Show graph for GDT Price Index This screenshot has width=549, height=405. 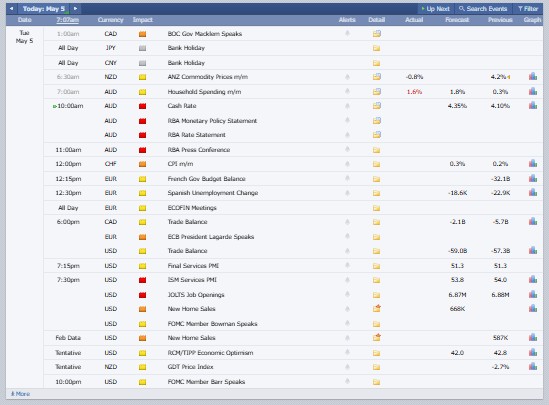[x=533, y=366]
